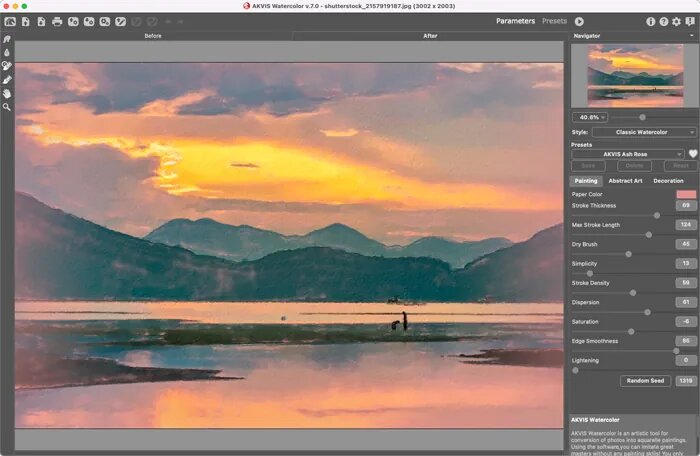This screenshot has width=700, height=456.
Task: Switch to the Abstract Art tab
Action: pyautogui.click(x=625, y=181)
